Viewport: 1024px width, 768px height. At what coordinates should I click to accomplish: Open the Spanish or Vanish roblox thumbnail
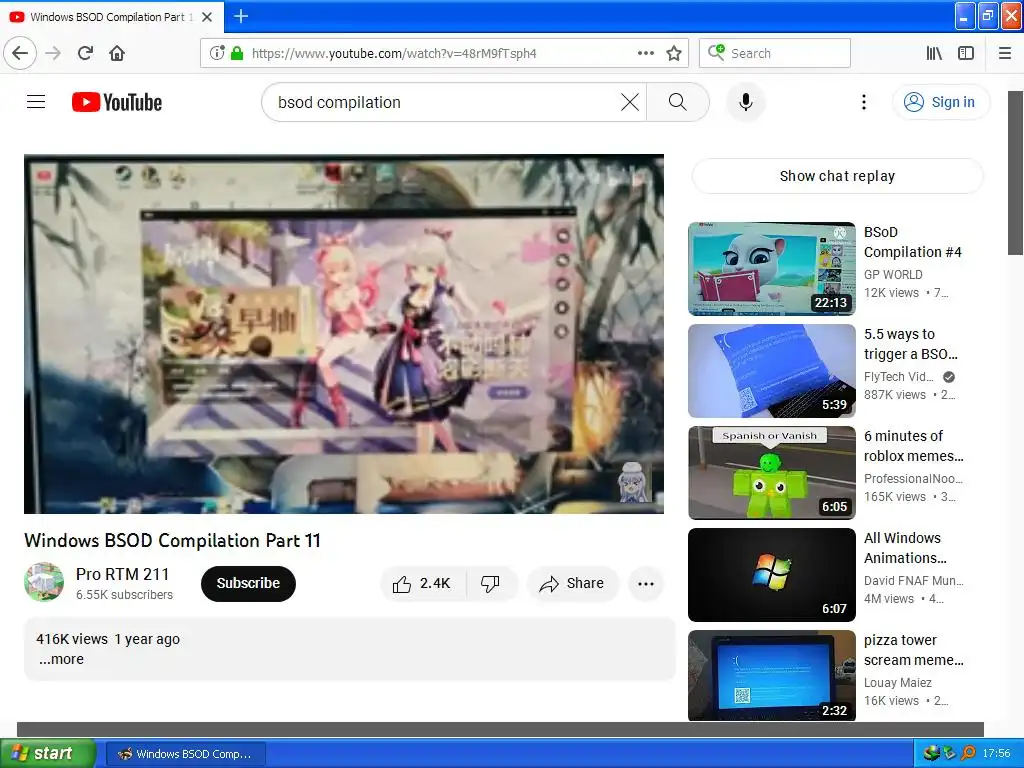[x=771, y=473]
